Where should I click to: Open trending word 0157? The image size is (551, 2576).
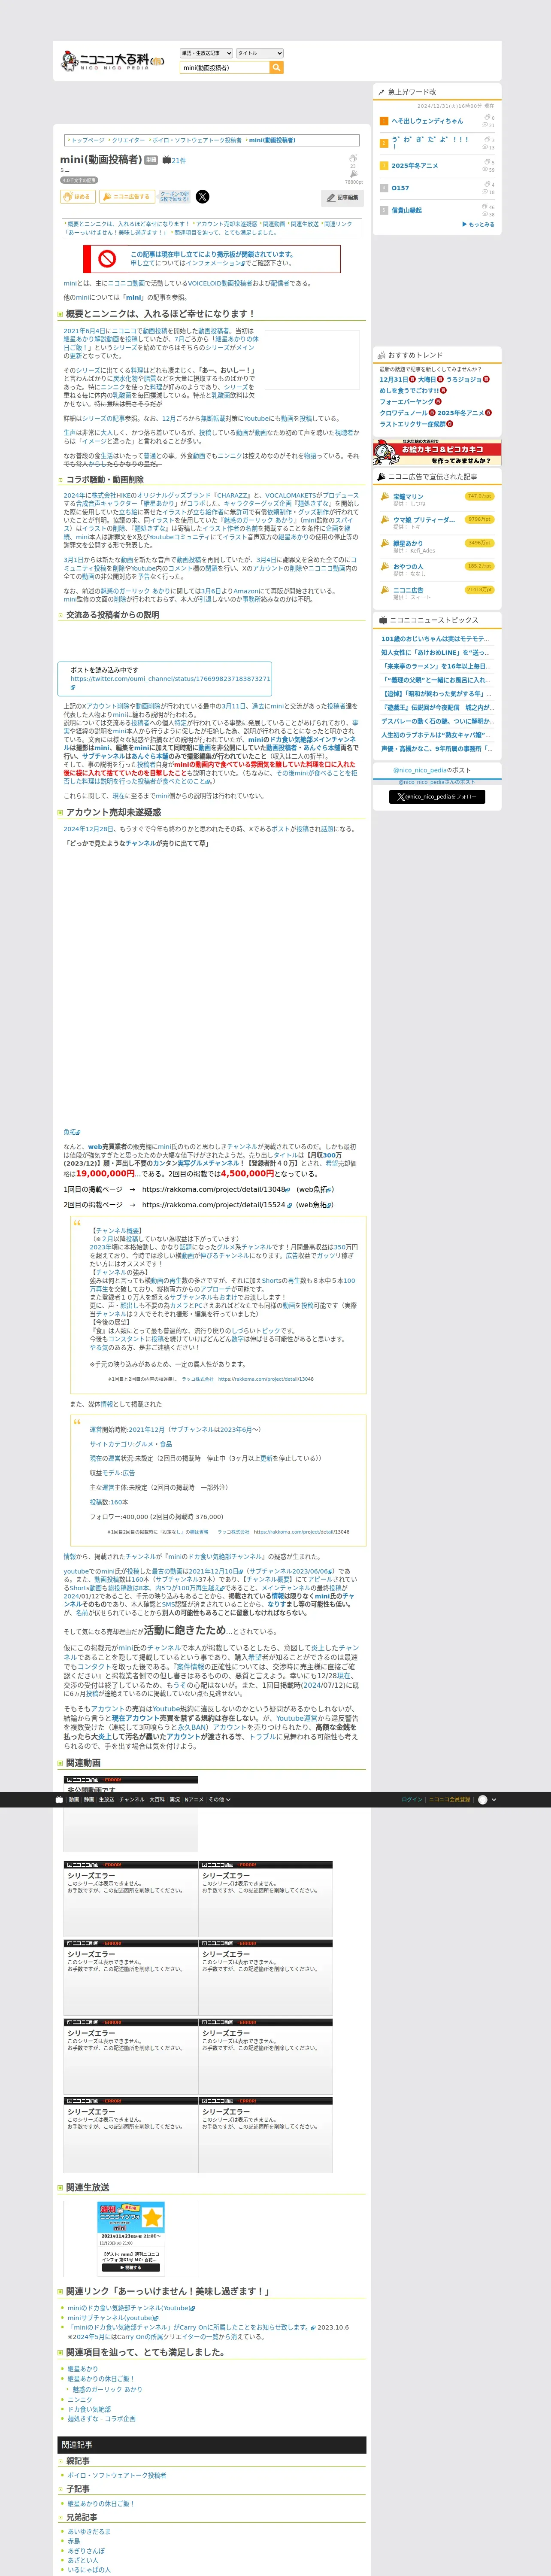pyautogui.click(x=400, y=188)
